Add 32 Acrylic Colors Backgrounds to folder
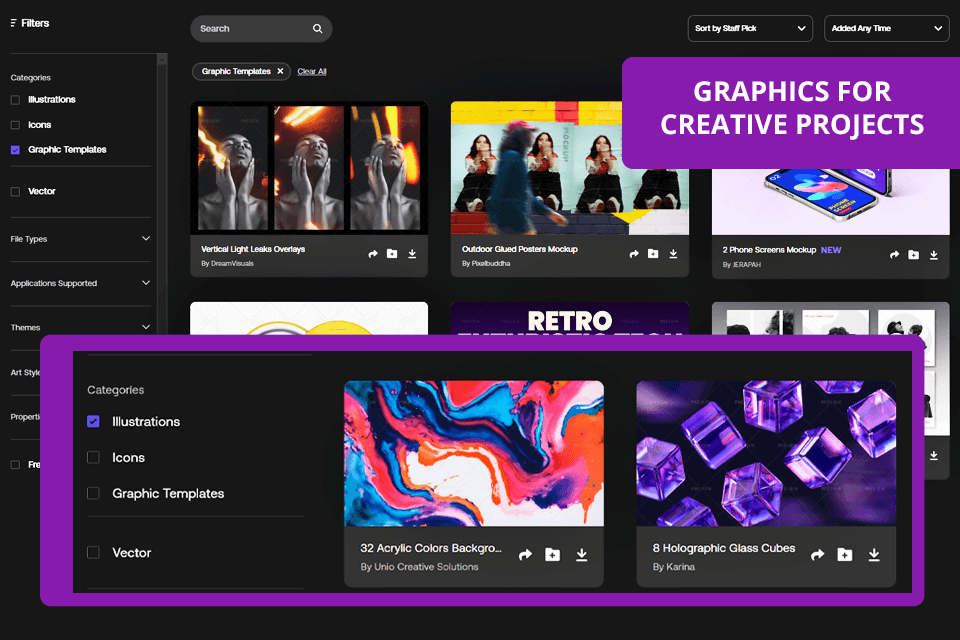This screenshot has height=640, width=960. click(x=552, y=555)
